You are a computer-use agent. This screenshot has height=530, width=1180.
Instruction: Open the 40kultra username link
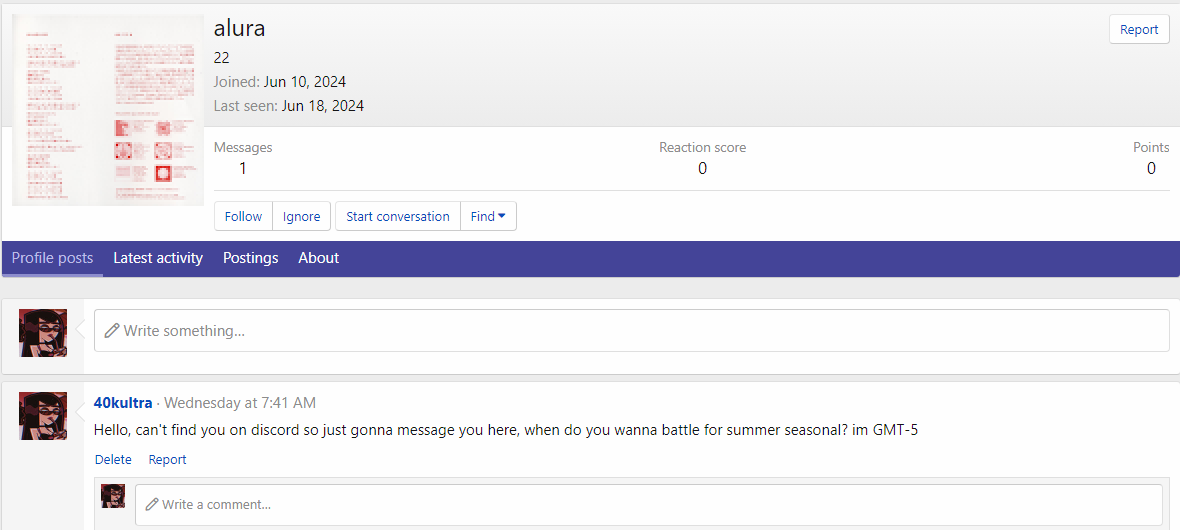123,403
